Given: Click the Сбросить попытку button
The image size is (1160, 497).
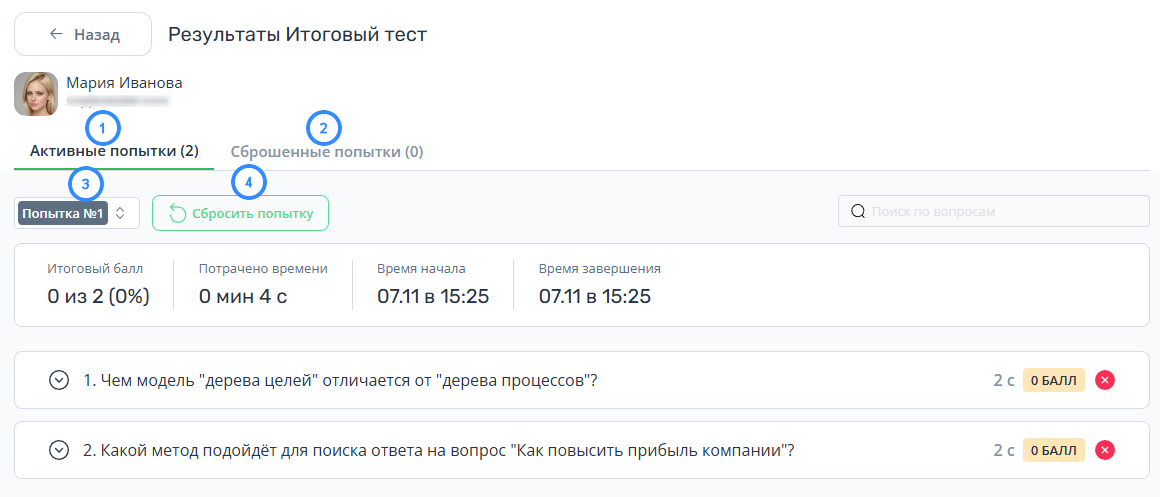Looking at the screenshot, I should click(240, 214).
